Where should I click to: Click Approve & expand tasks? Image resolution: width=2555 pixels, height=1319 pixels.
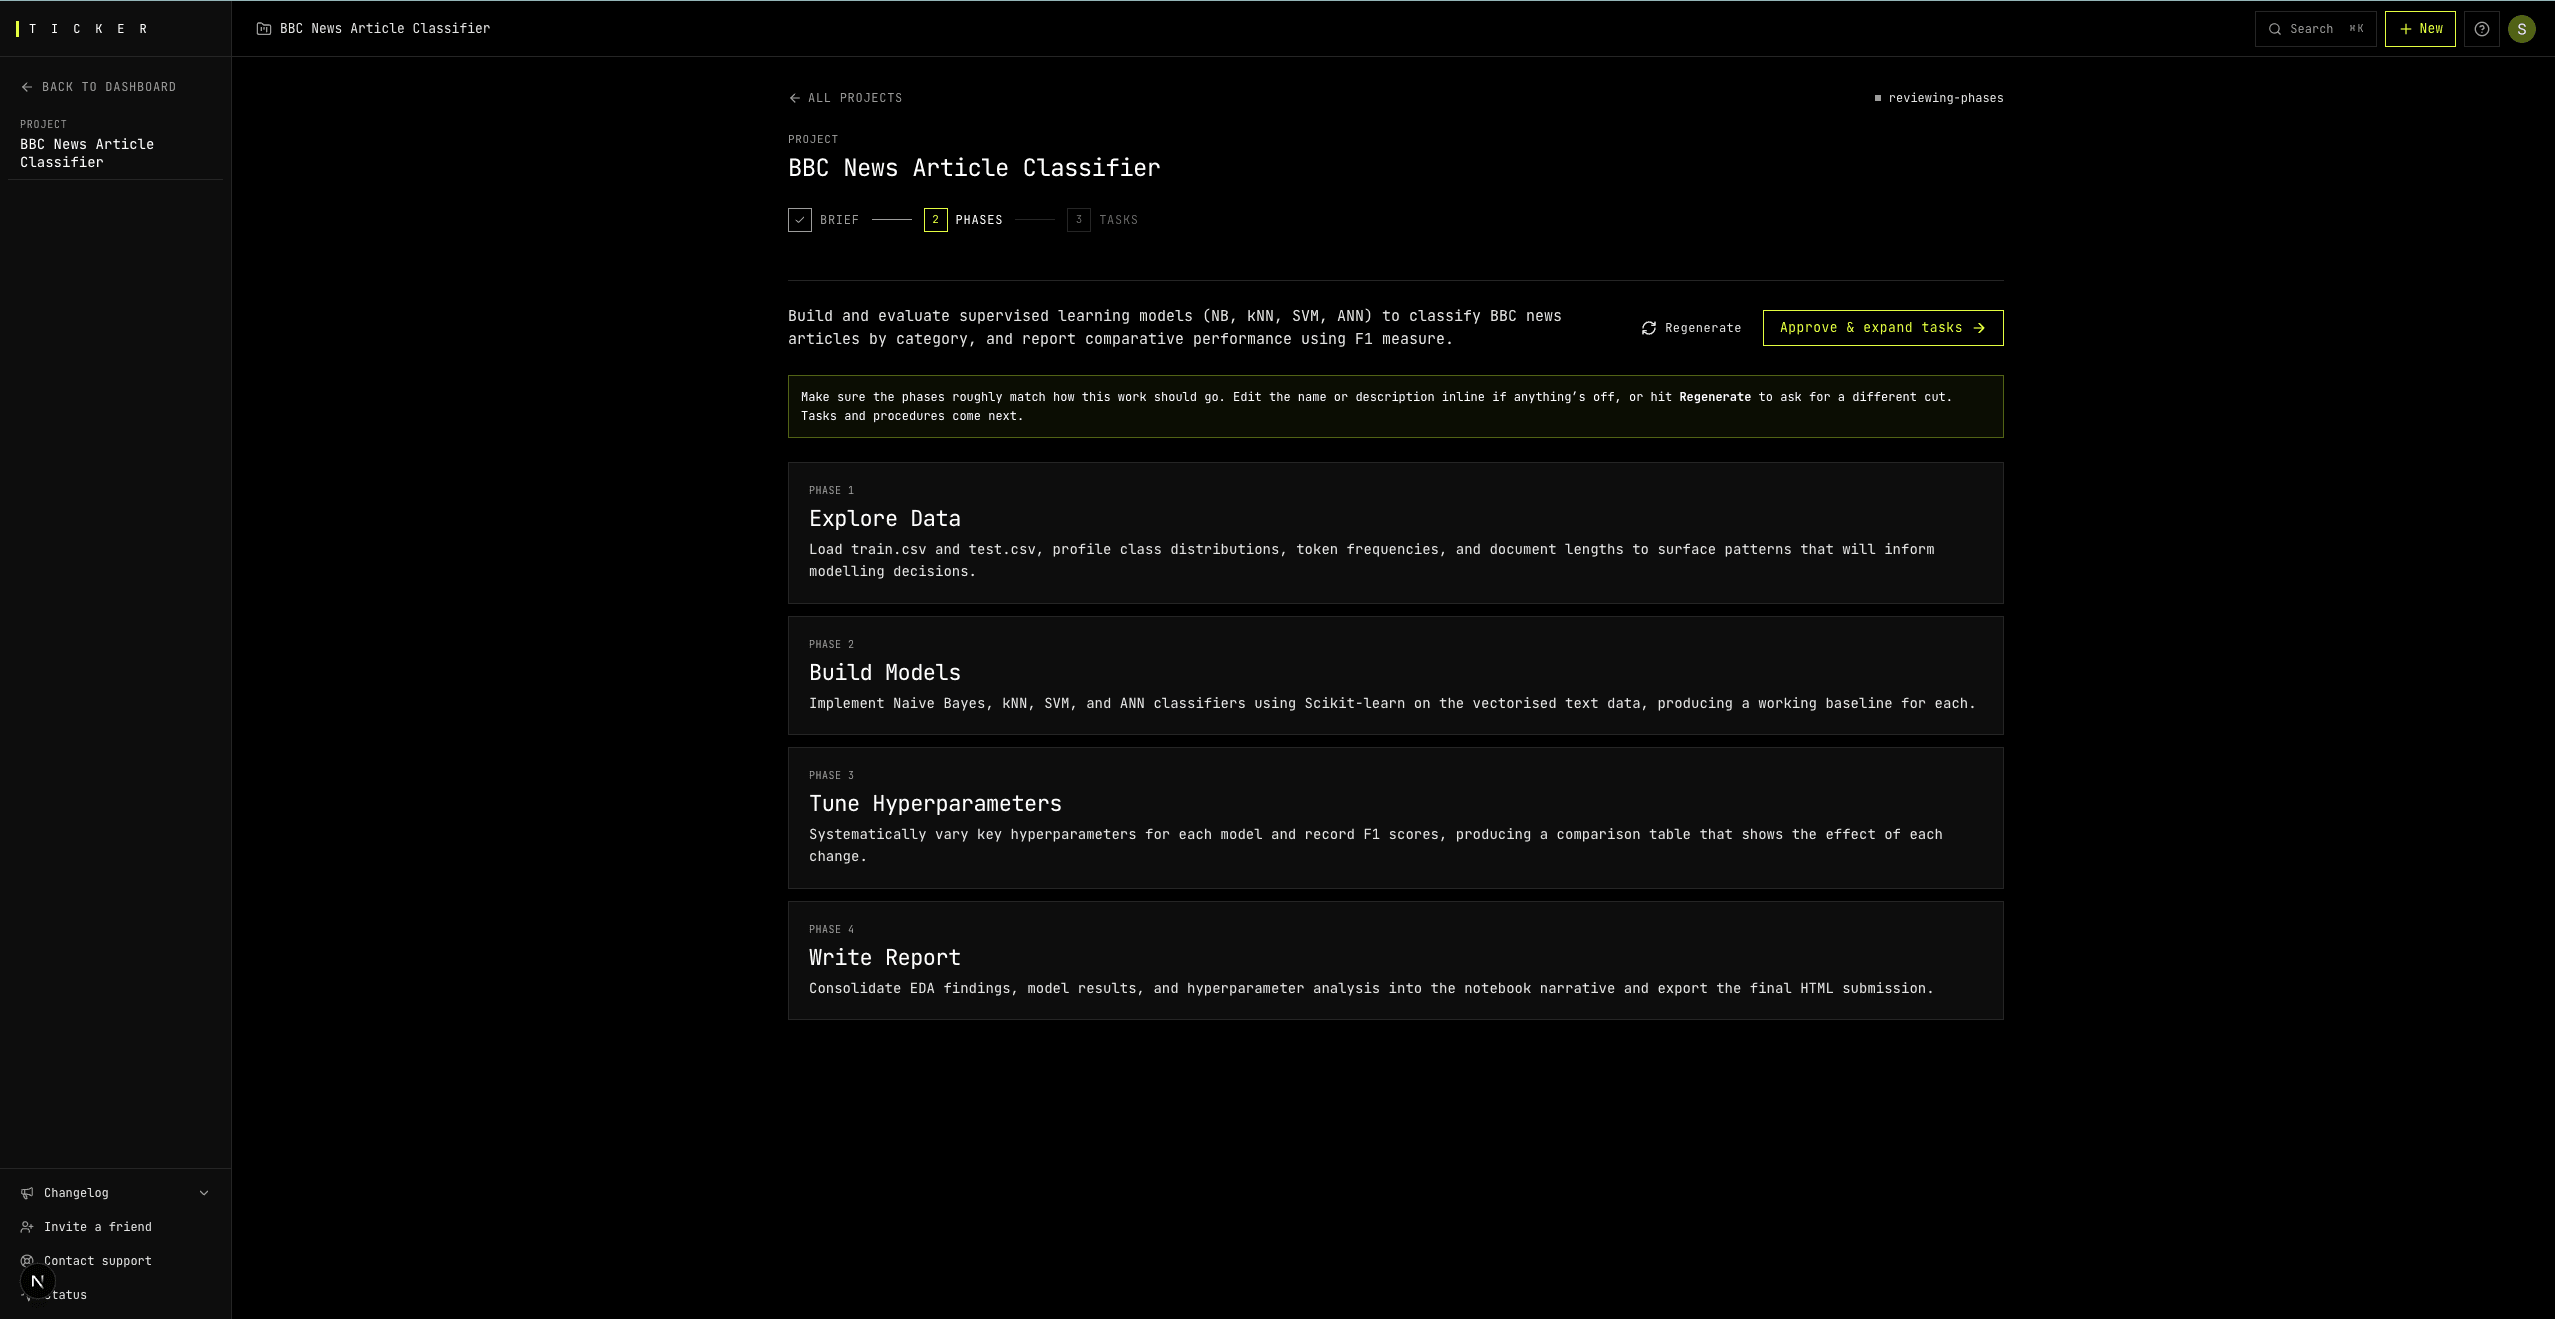[1883, 328]
